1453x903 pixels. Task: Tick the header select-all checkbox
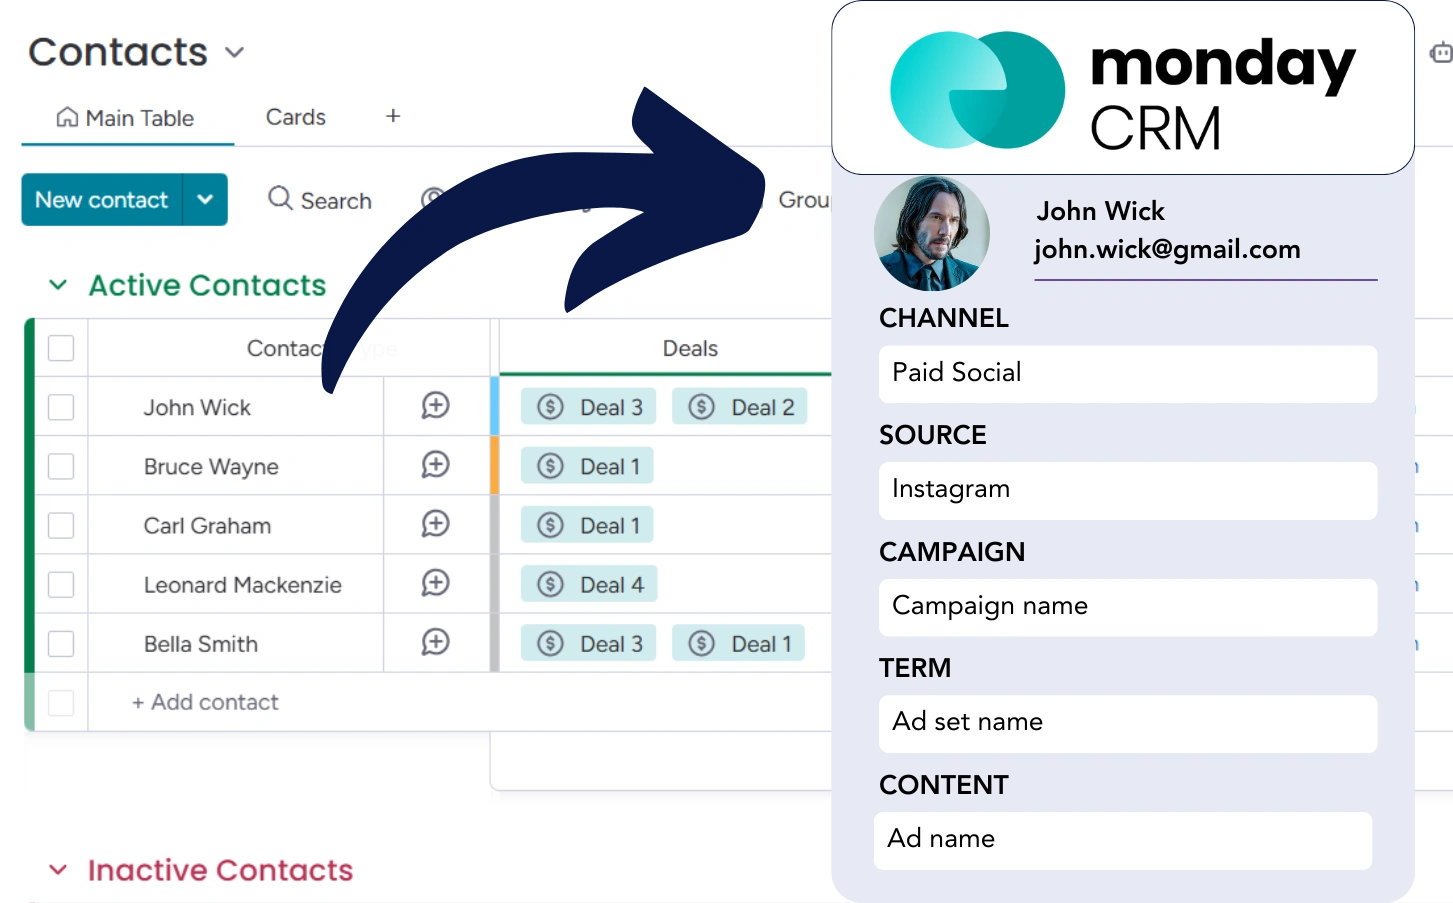pyautogui.click(x=61, y=348)
